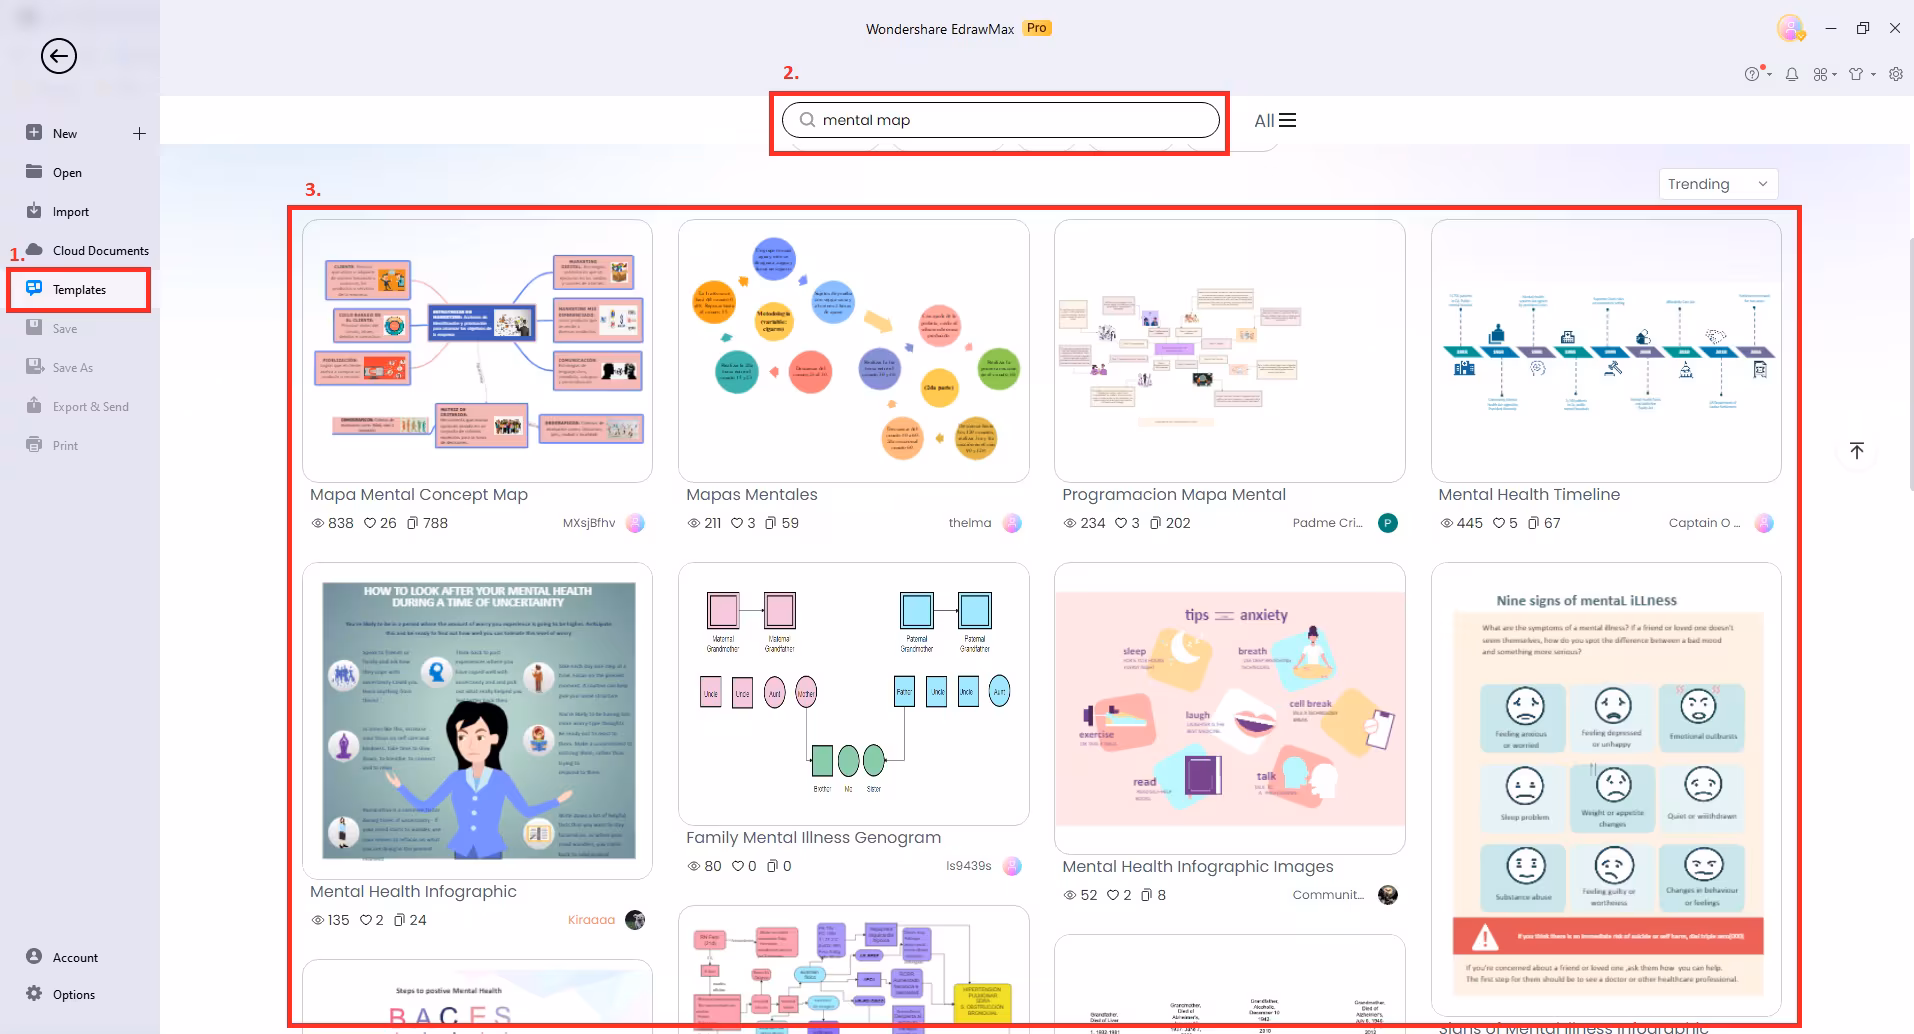
Task: Click the user profile avatar
Action: coord(1790,28)
